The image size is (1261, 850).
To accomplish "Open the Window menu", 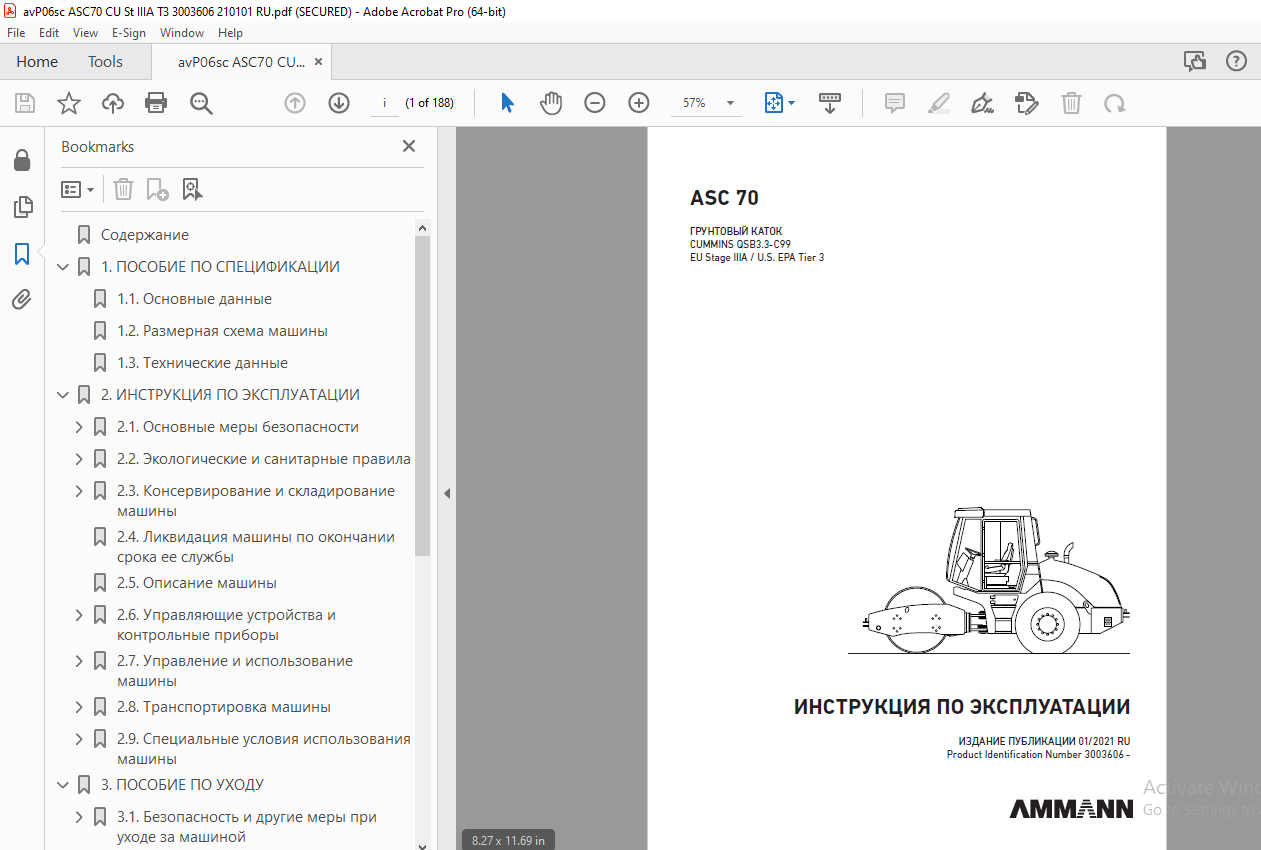I will click(182, 33).
